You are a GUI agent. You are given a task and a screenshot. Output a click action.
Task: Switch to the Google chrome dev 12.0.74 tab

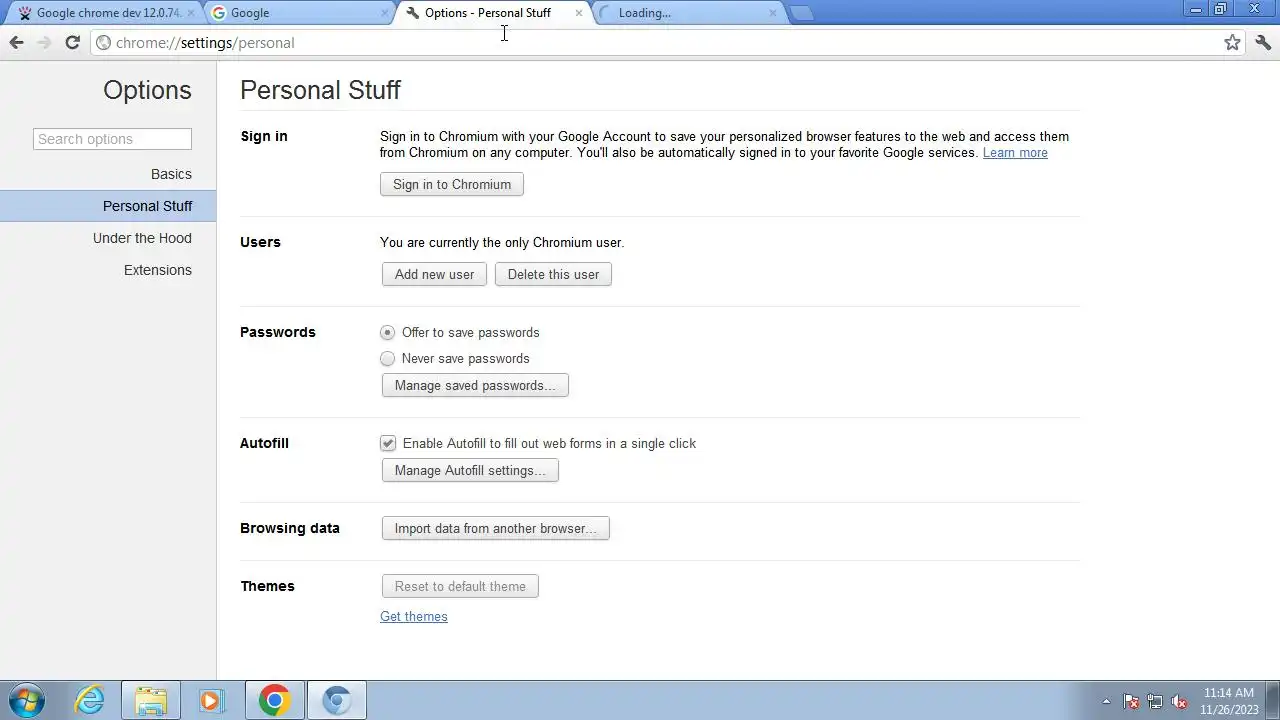104,13
